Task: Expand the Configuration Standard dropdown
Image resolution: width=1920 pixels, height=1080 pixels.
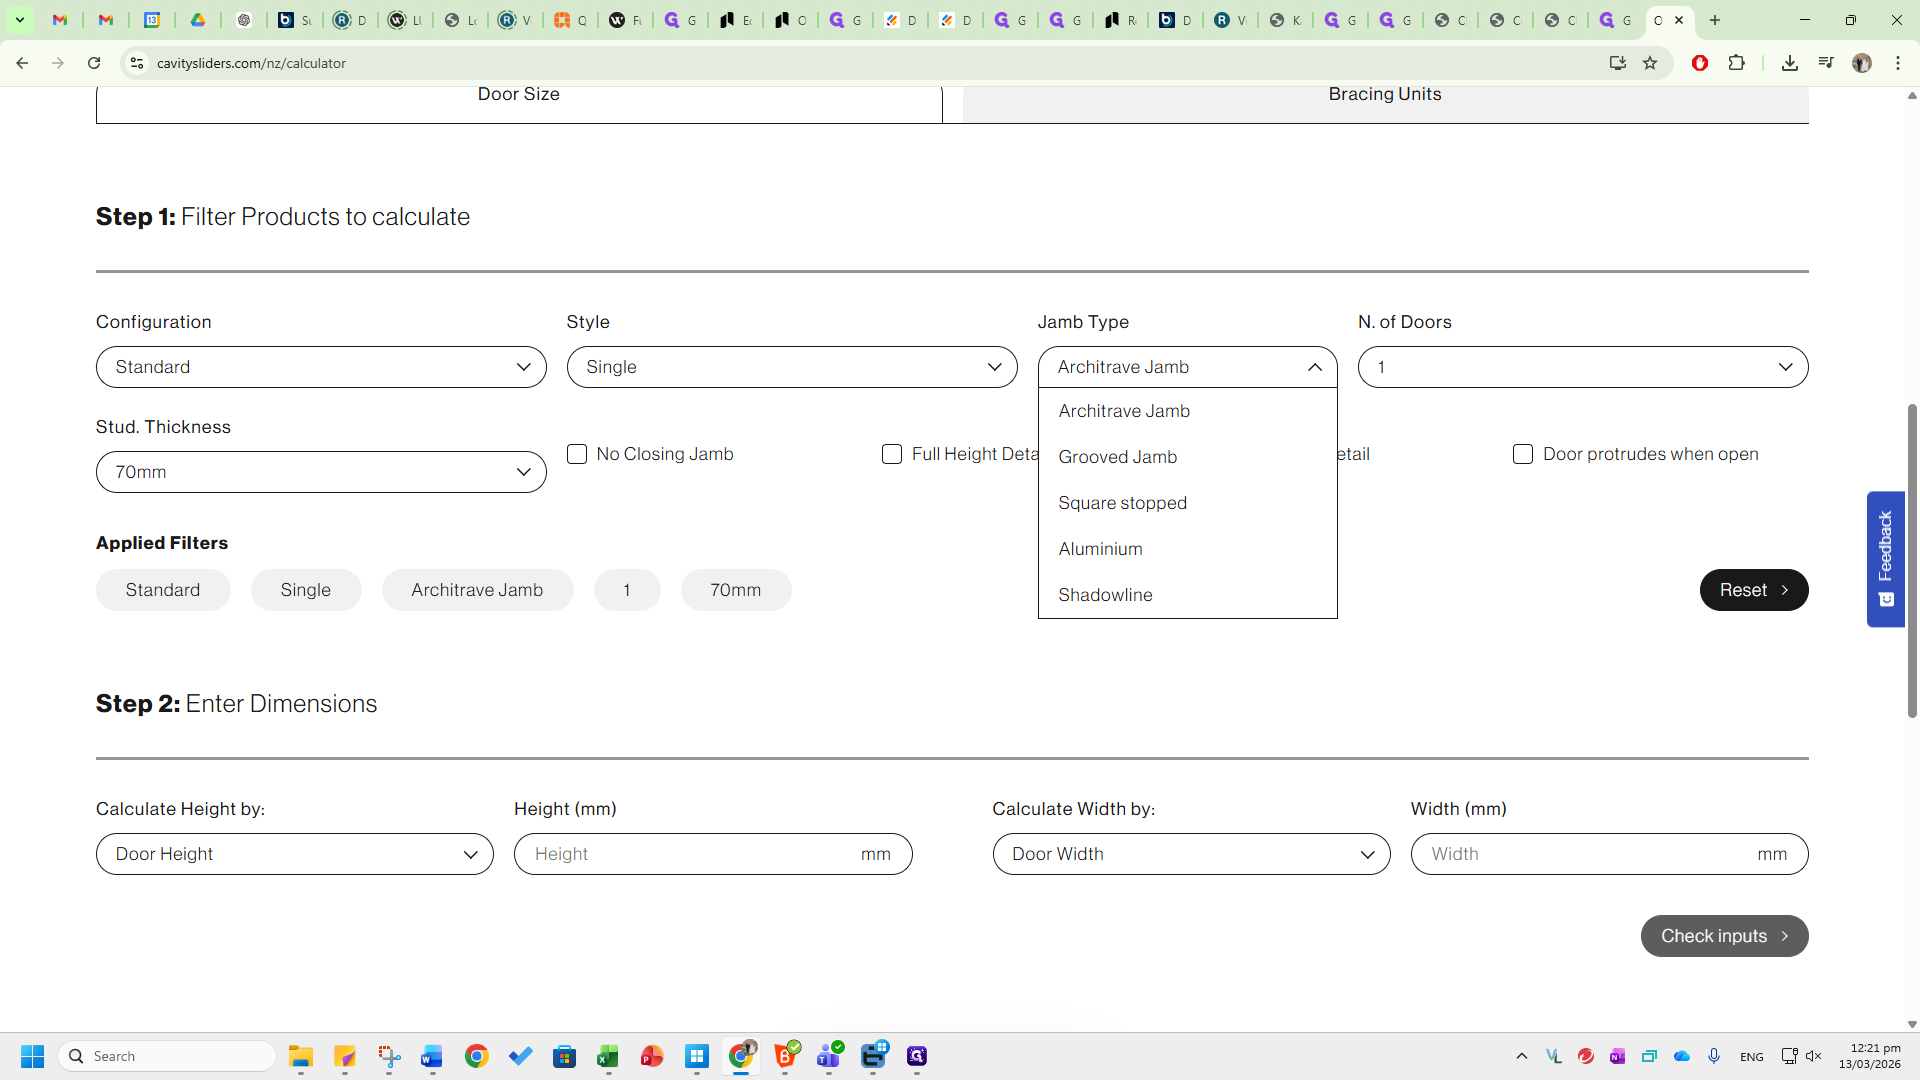Action: tap(321, 367)
